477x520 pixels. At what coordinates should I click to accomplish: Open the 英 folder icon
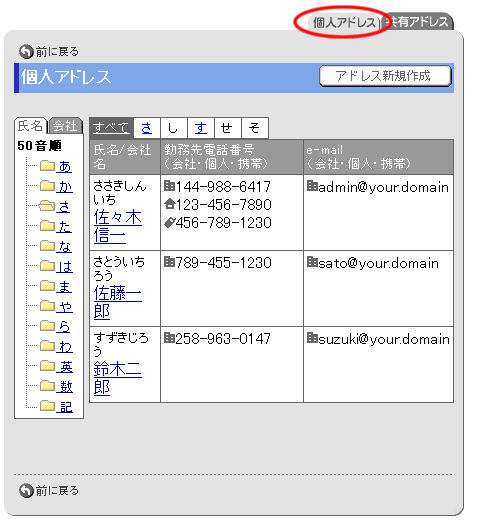pyautogui.click(x=47, y=366)
